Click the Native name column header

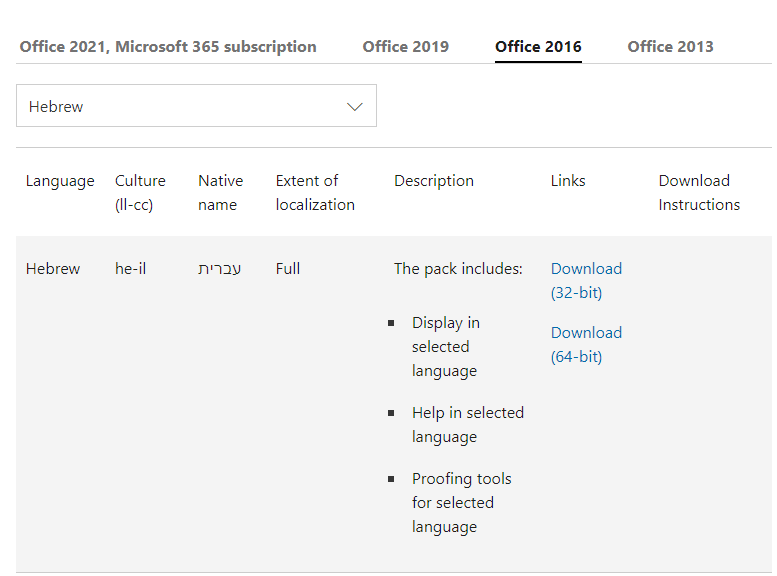220,192
